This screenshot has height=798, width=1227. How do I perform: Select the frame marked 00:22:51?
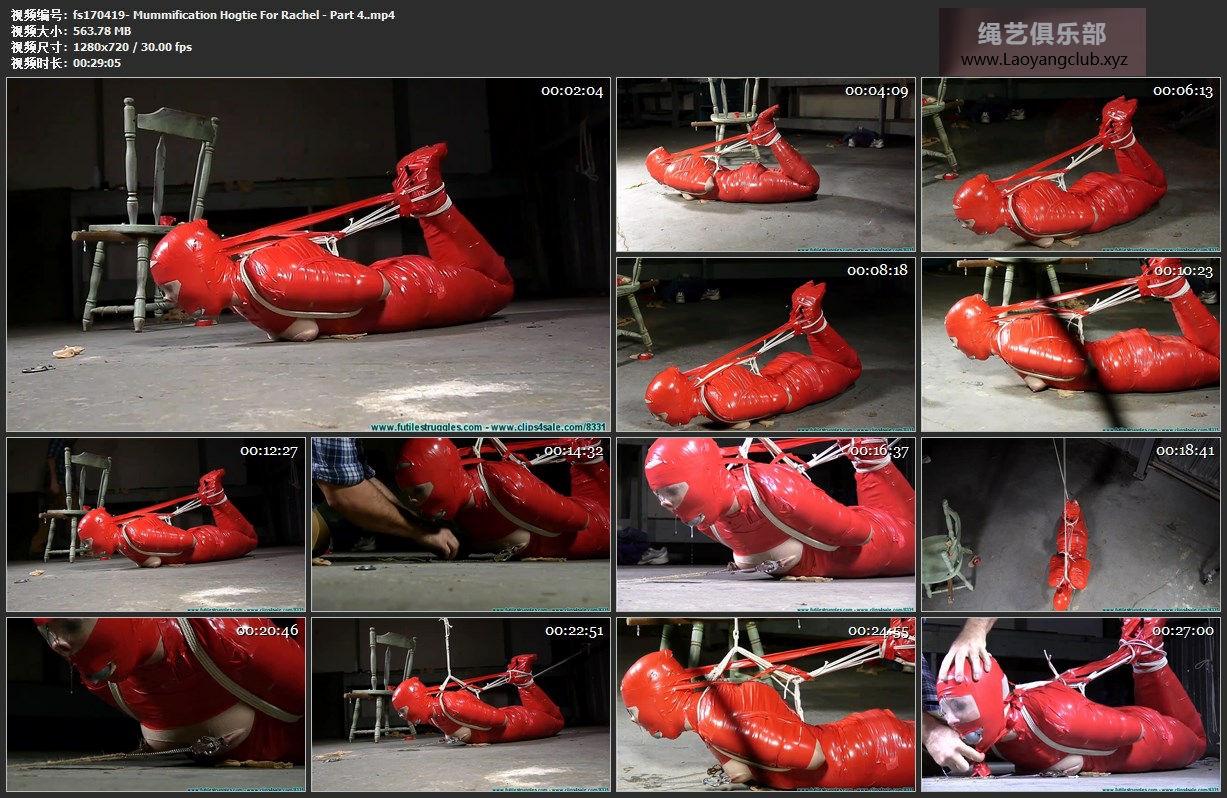tap(460, 704)
